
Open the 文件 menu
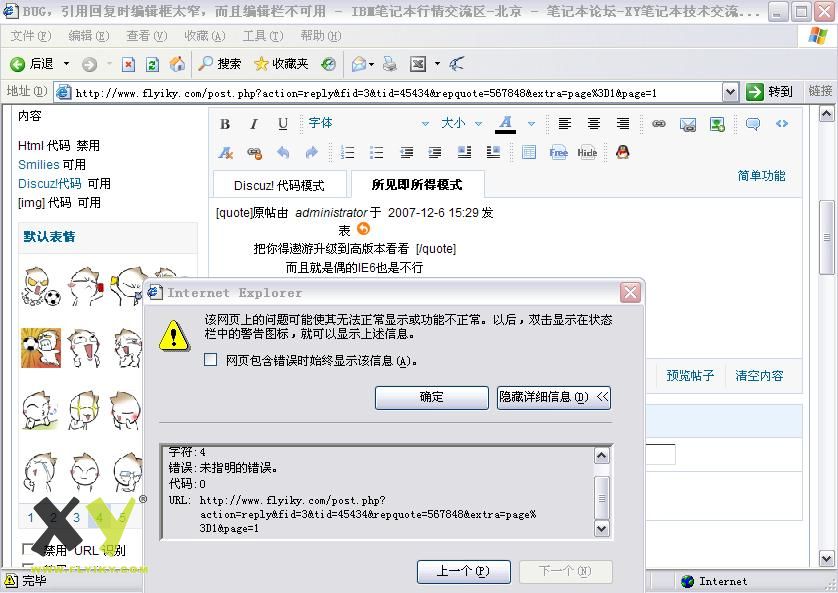(x=31, y=36)
